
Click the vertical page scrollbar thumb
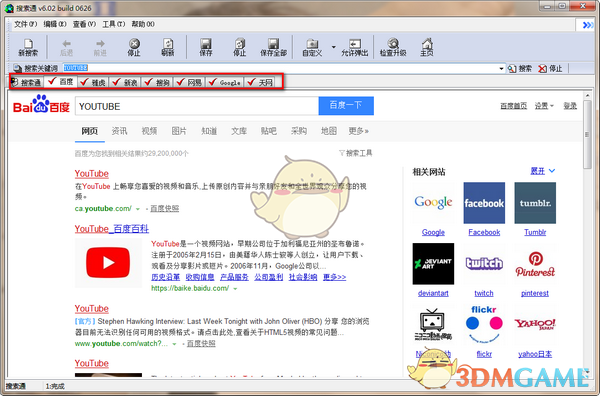[587, 134]
